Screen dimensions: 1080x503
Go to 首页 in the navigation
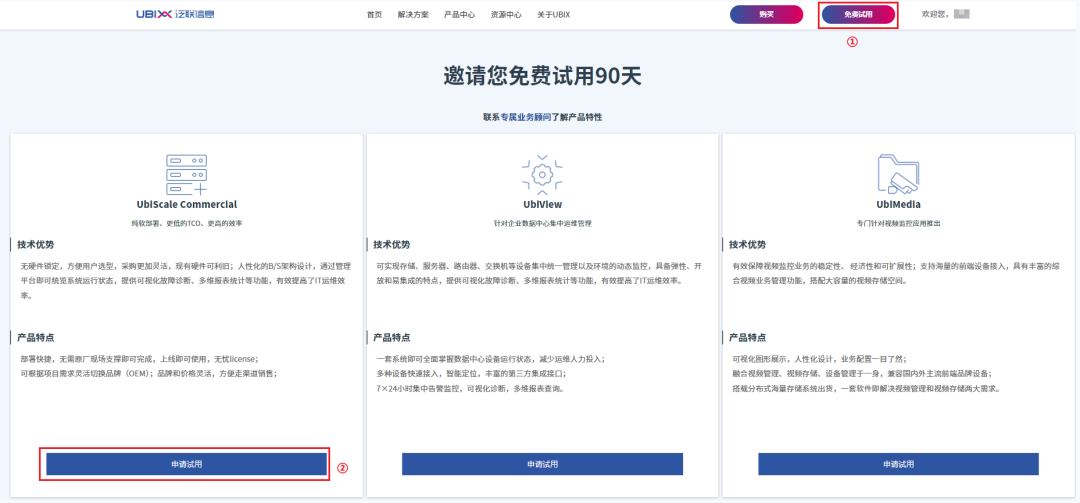pyautogui.click(x=374, y=14)
